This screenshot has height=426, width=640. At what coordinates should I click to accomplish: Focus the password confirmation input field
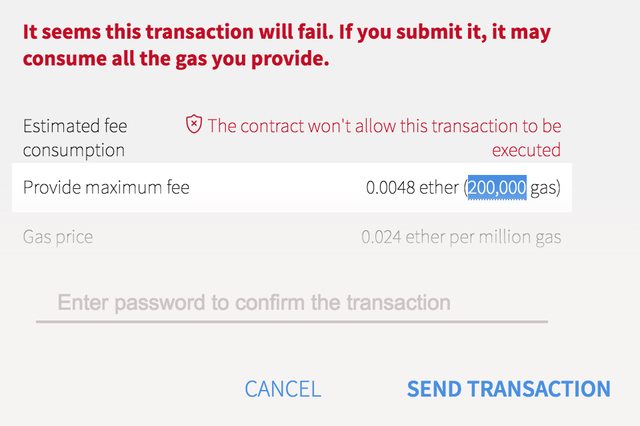point(292,303)
